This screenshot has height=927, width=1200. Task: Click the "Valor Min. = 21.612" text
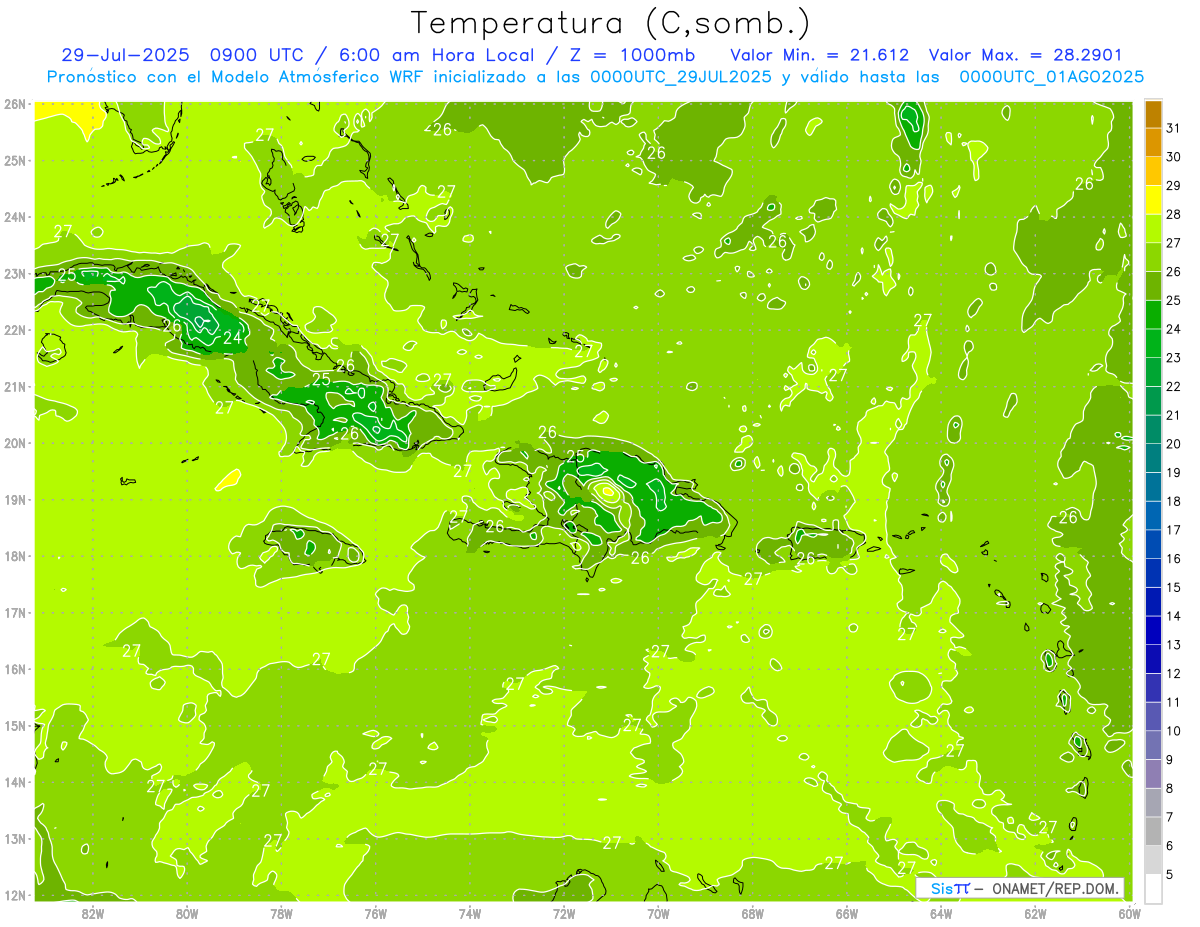pyautogui.click(x=820, y=55)
